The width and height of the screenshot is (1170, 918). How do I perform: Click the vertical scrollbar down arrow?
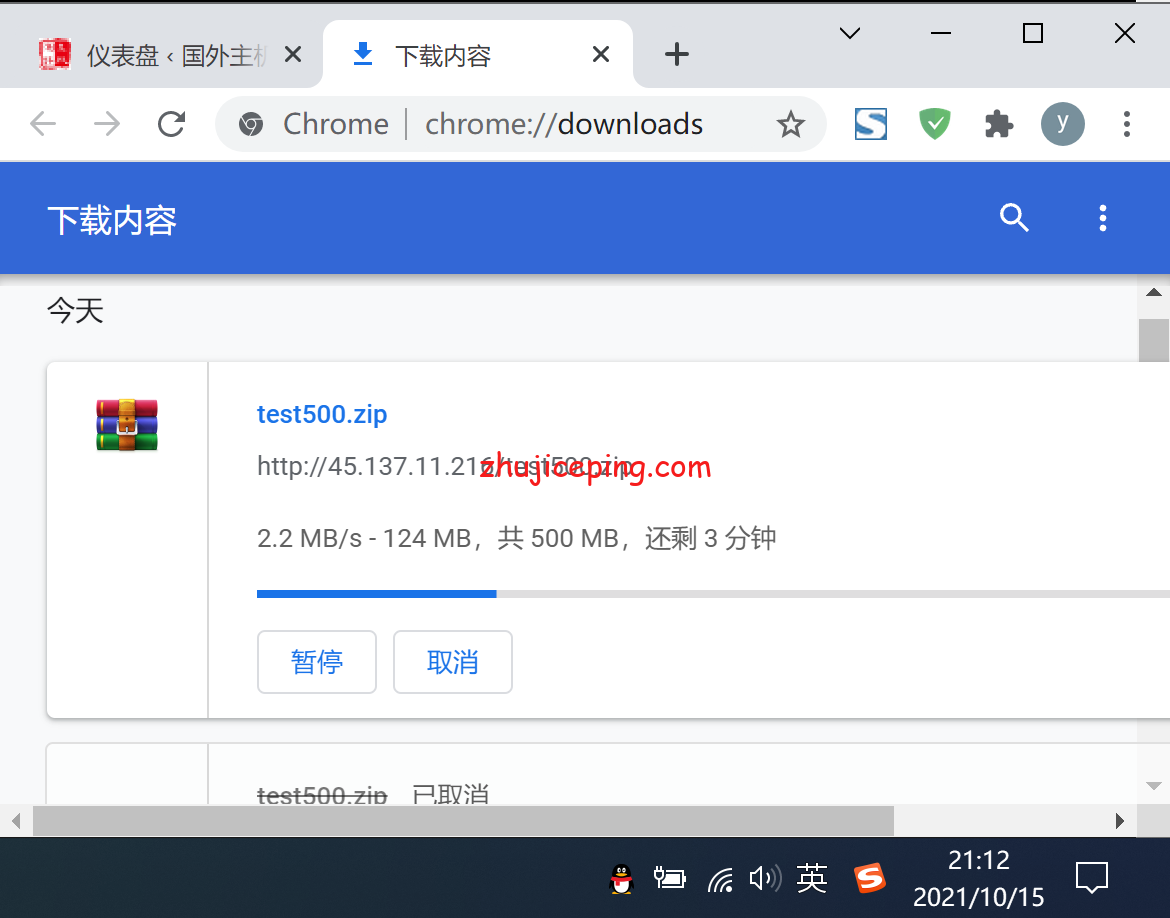tap(1154, 786)
